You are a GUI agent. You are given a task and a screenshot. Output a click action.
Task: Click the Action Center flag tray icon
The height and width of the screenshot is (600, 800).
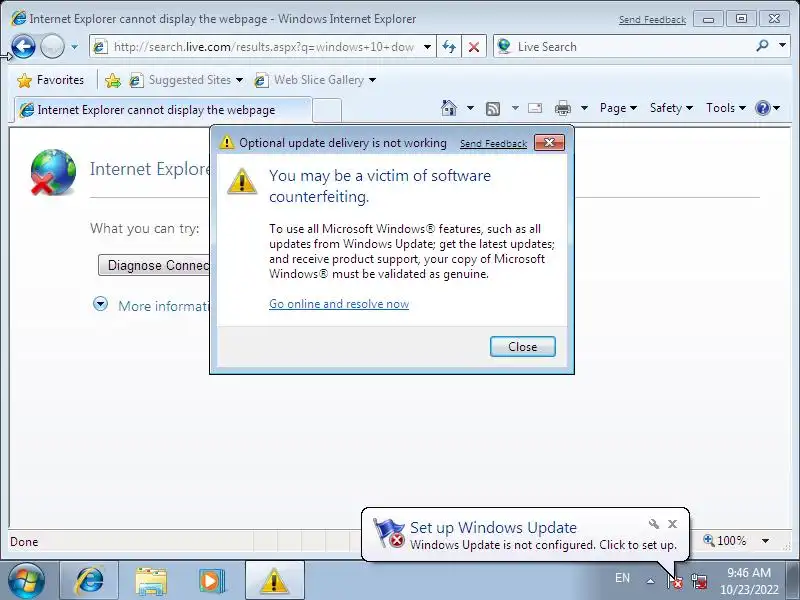click(x=675, y=581)
